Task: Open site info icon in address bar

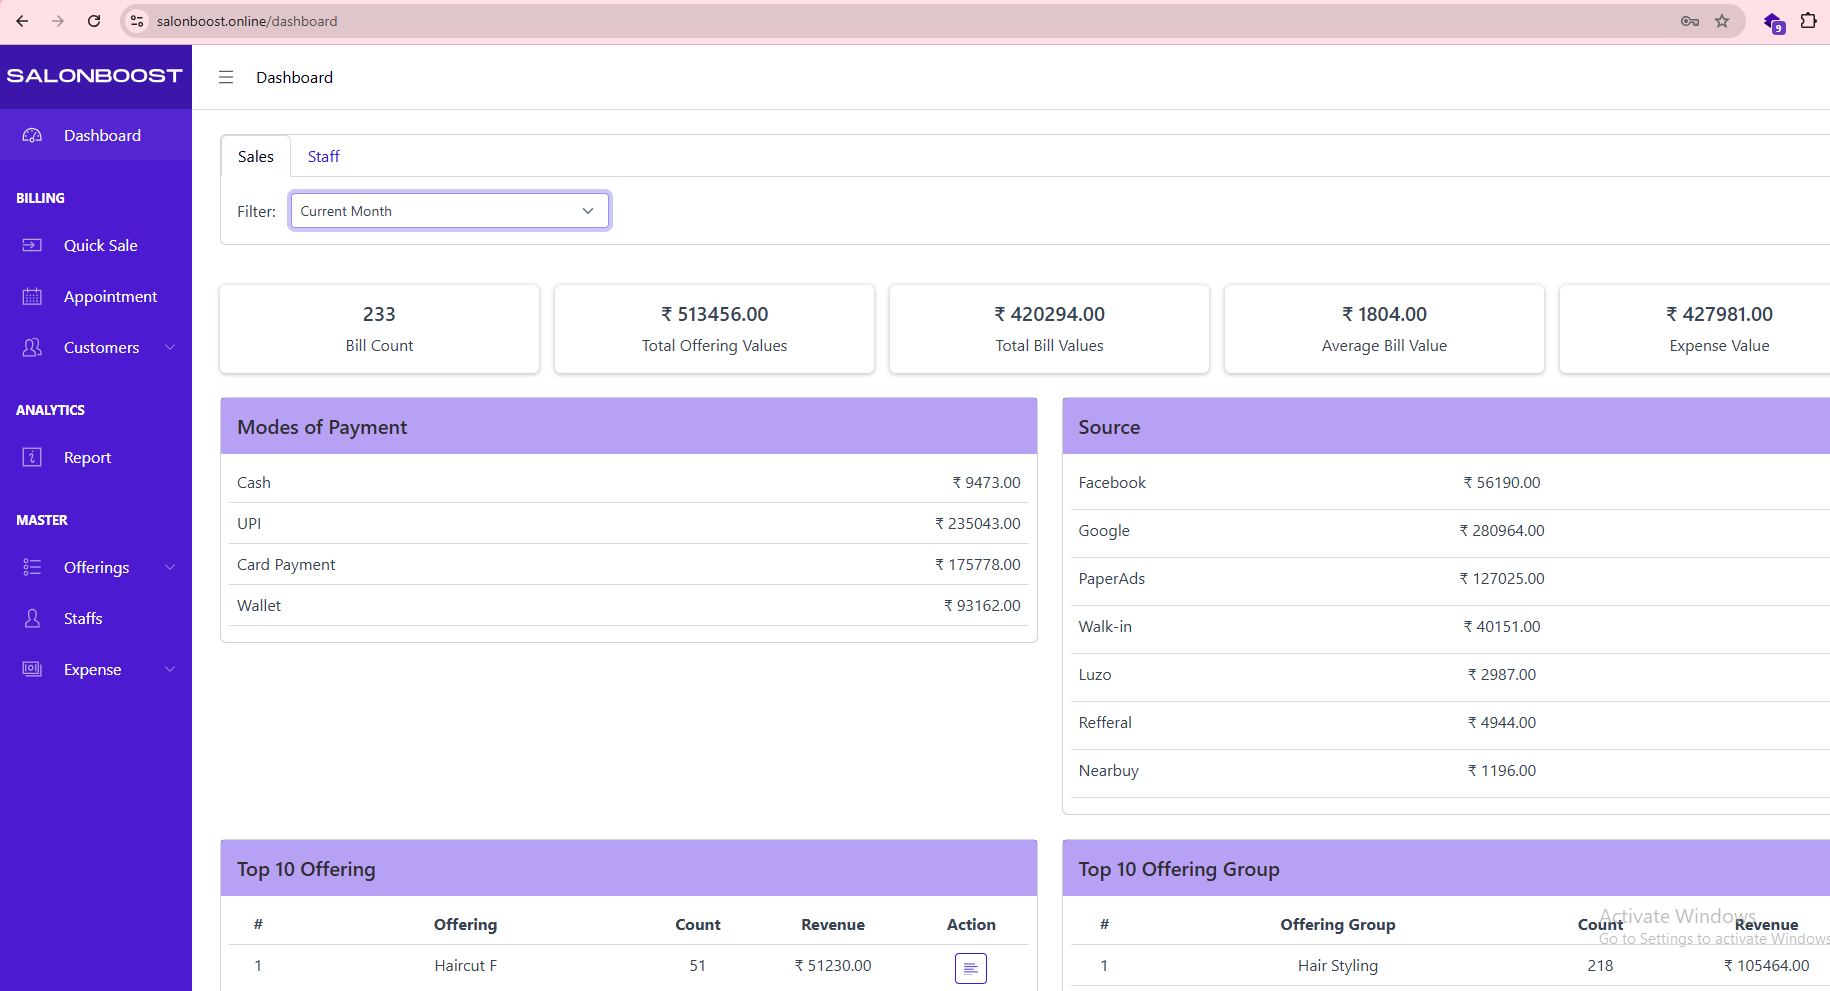Action: 138,21
